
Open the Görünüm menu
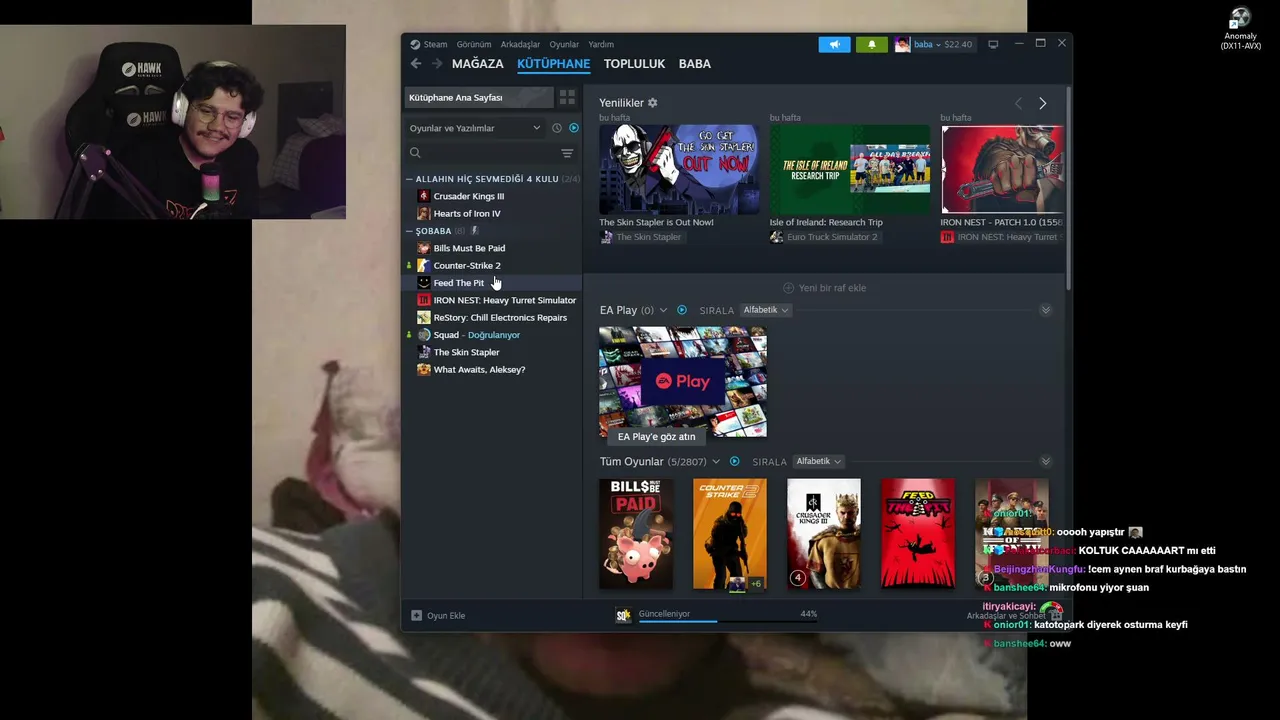tap(474, 44)
